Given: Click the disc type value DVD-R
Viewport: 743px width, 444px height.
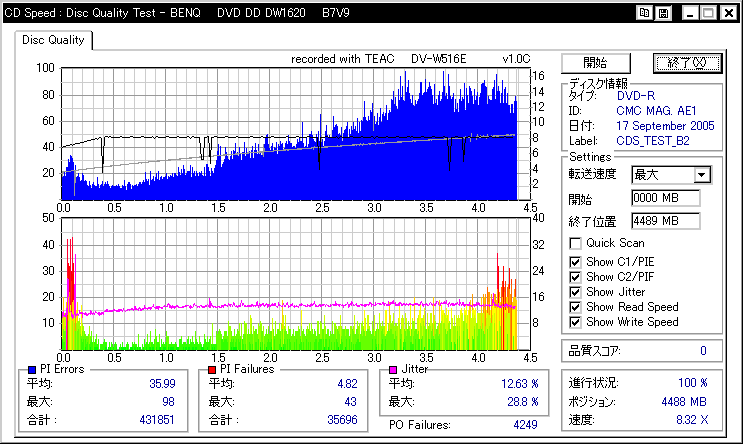Looking at the screenshot, I should click(x=636, y=96).
